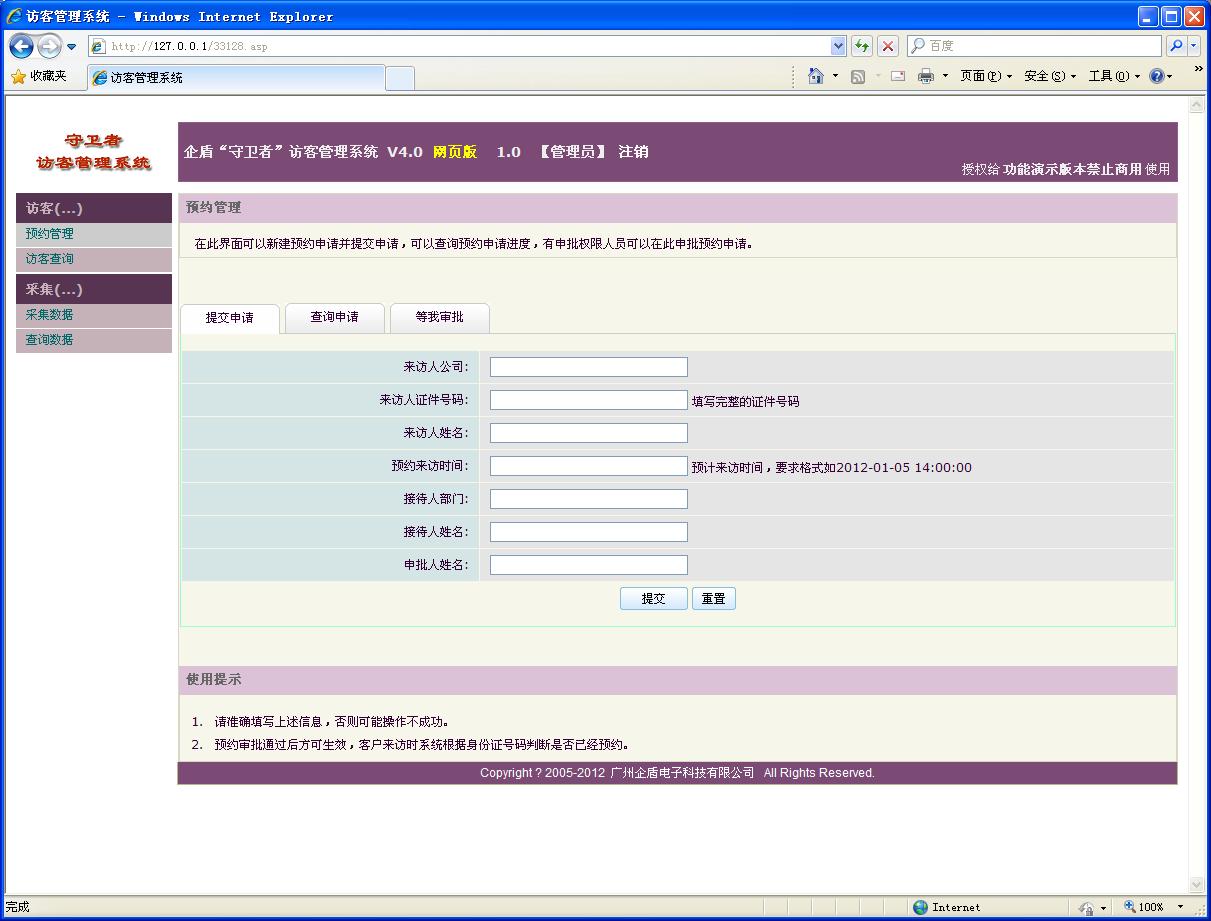The width and height of the screenshot is (1211, 921).
Task: Click the 来访人姓名 input field
Action: [x=589, y=433]
